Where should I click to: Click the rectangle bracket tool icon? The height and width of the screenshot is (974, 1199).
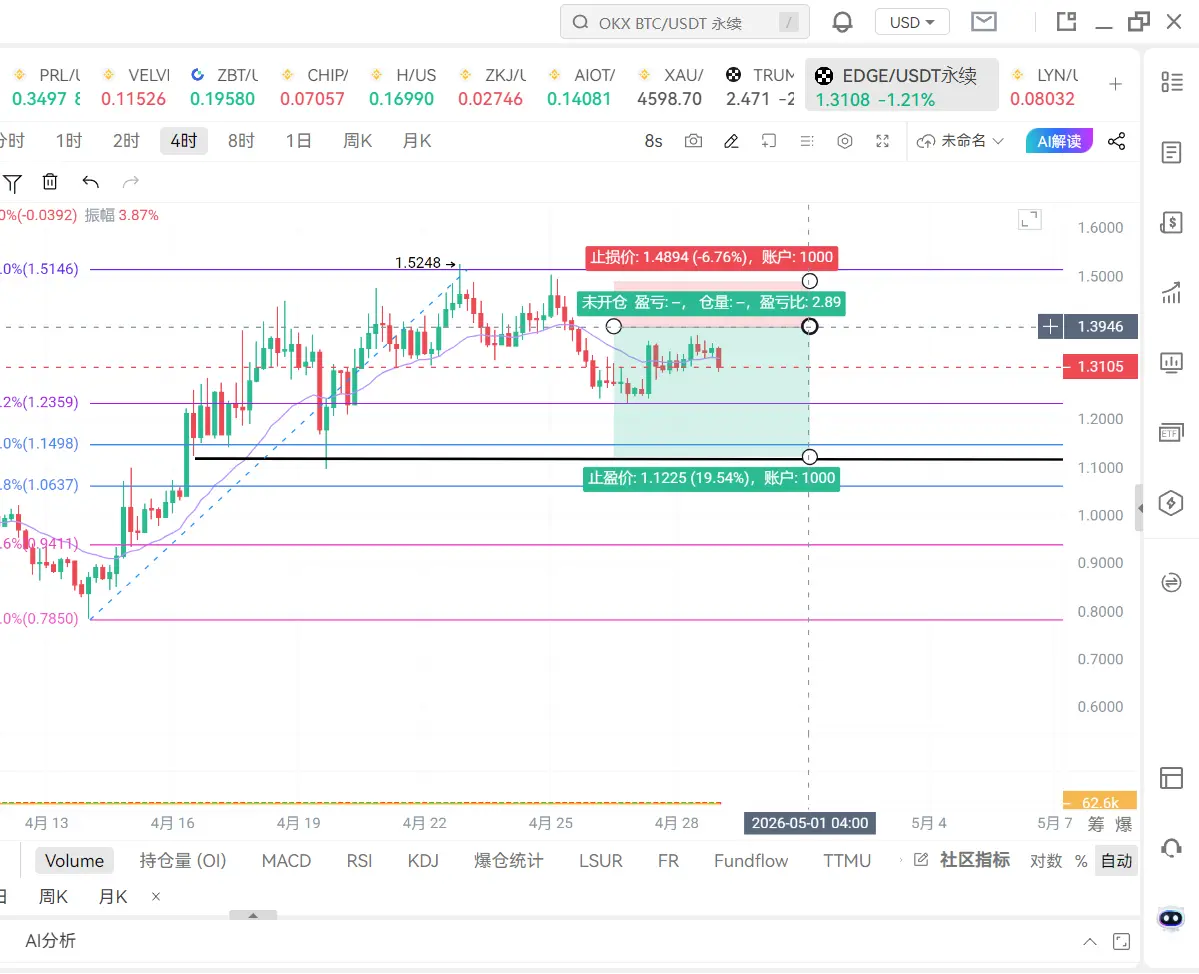tap(768, 141)
